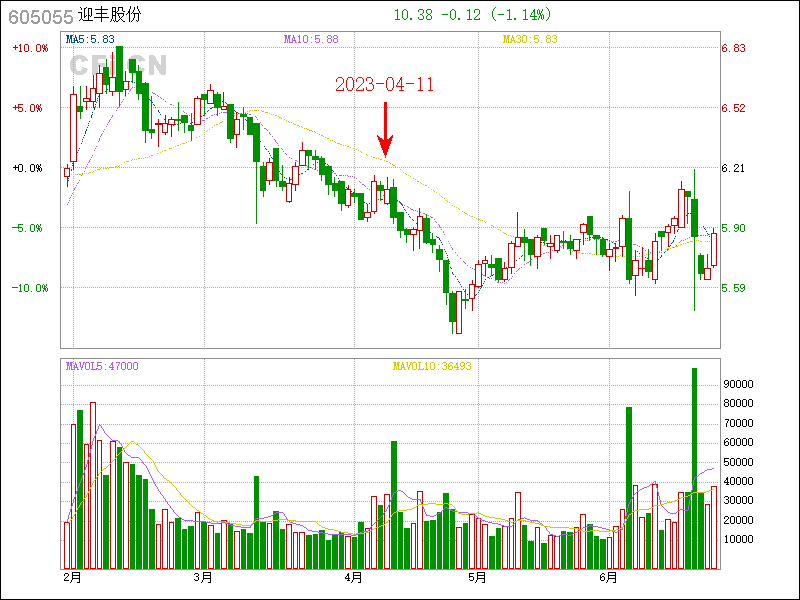
Task: Click the CFi.CN watermark logo
Action: [118, 65]
